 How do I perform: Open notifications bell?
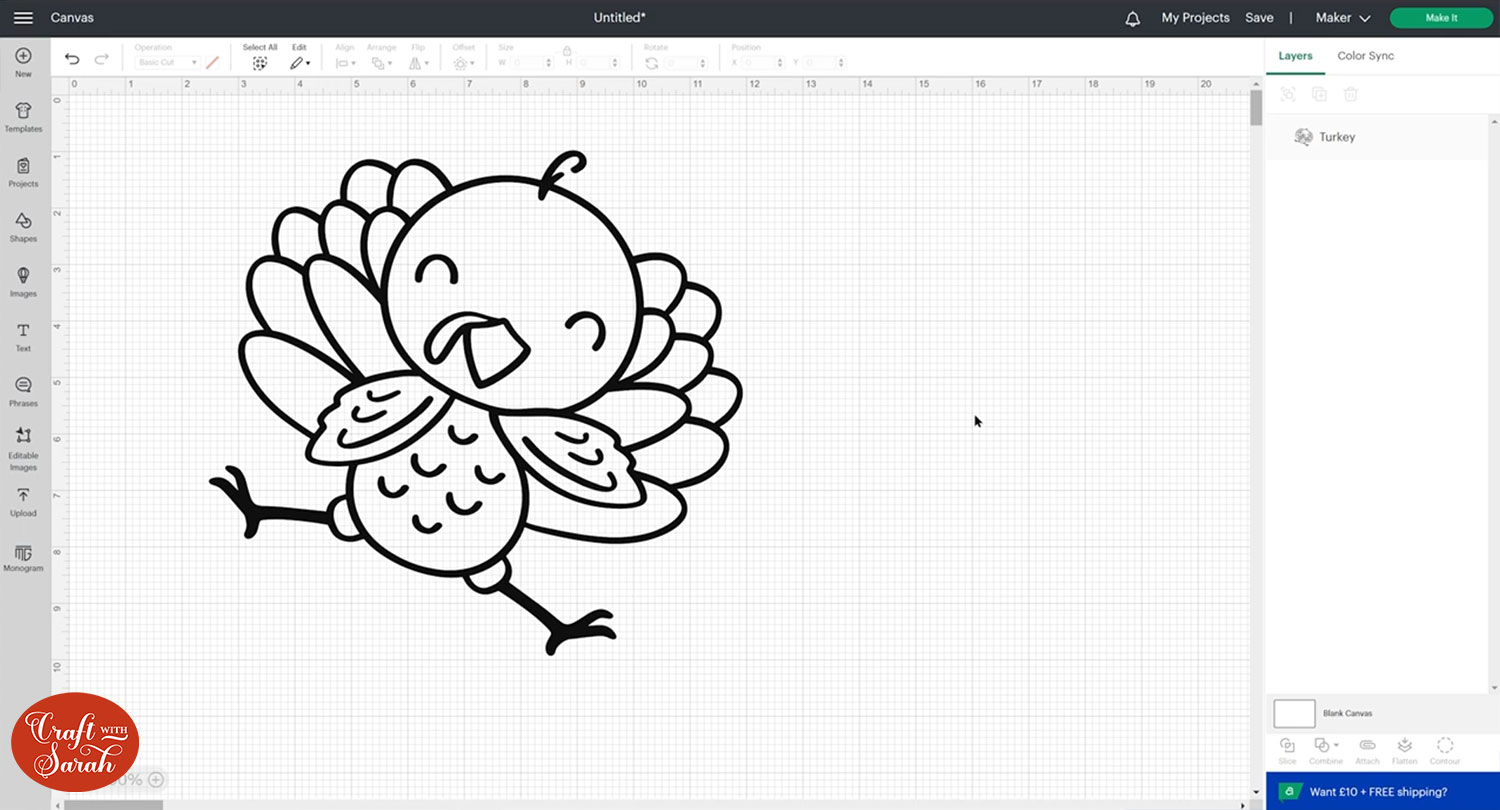click(1133, 18)
